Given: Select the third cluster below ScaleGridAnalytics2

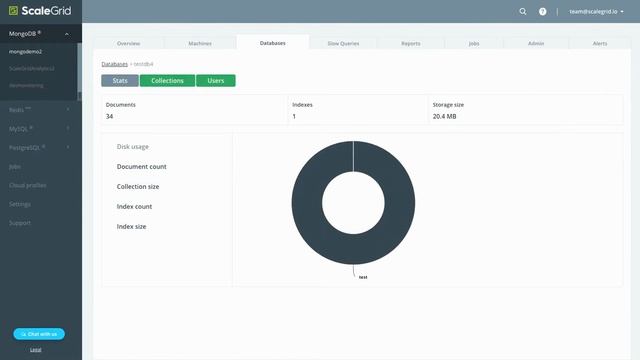Looking at the screenshot, I should click(x=26, y=85).
